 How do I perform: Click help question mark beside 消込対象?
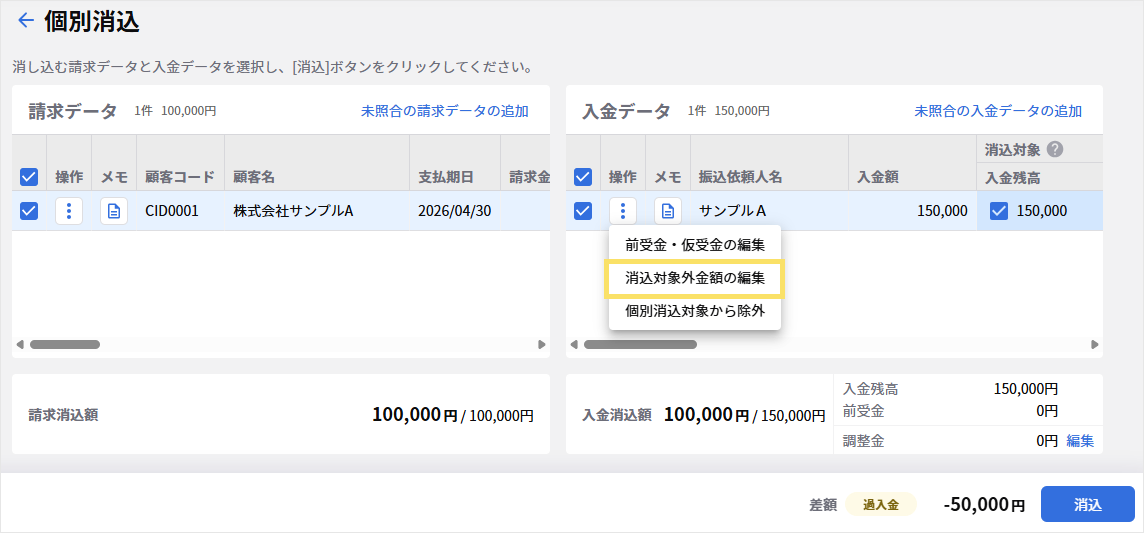click(1054, 149)
